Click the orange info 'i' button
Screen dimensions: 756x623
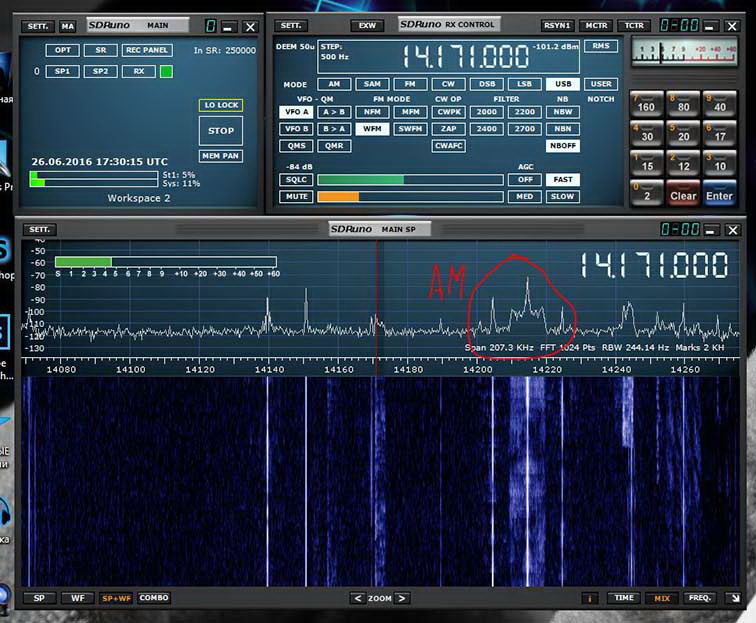pyautogui.click(x=590, y=598)
